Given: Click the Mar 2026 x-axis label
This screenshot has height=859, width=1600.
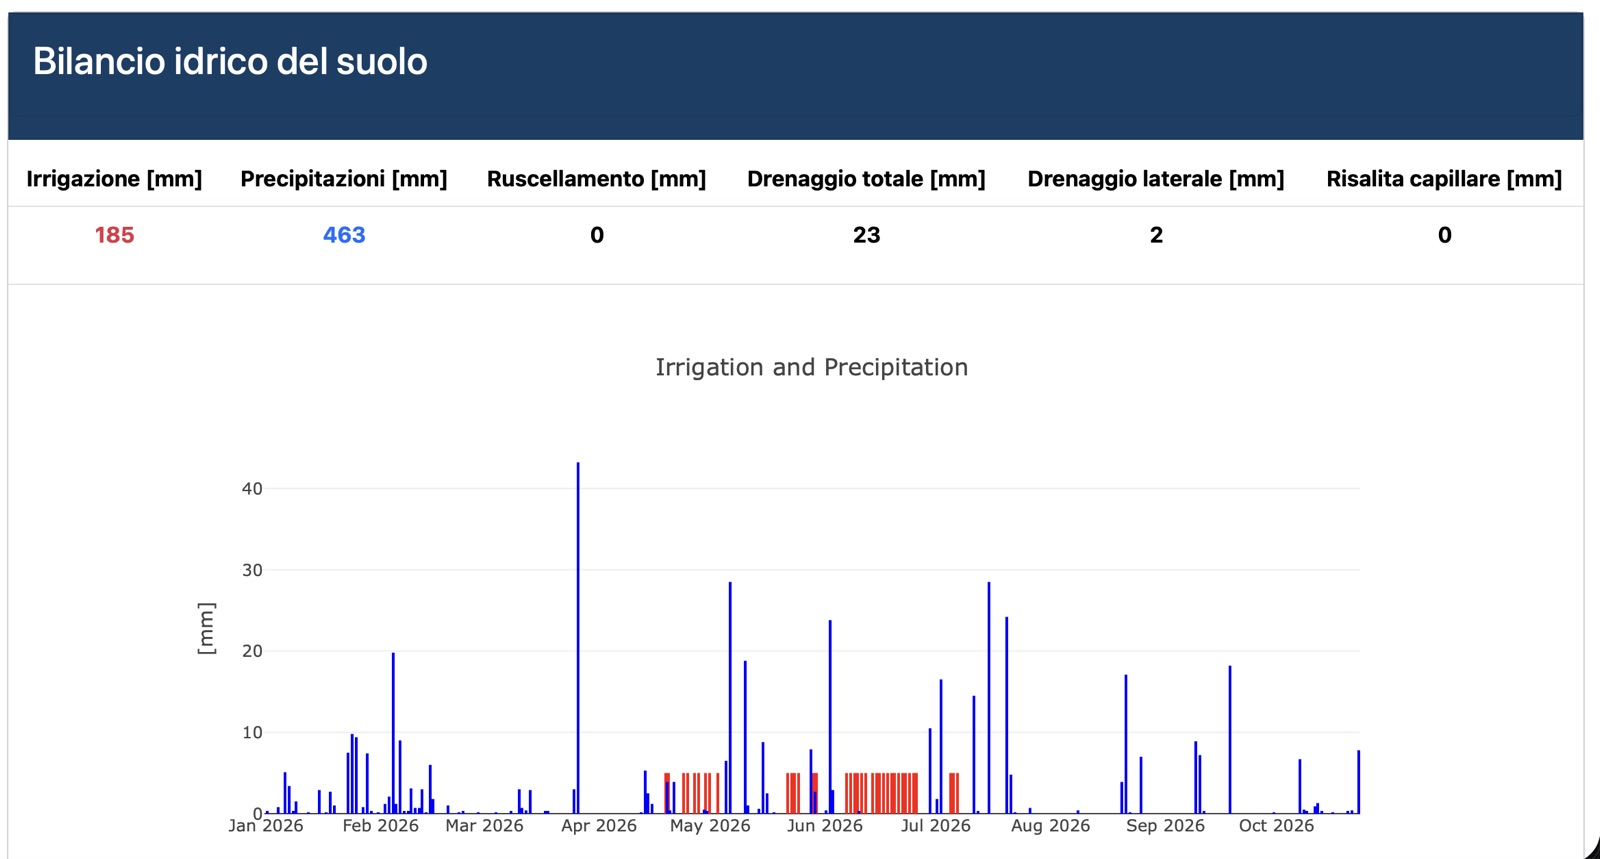Looking at the screenshot, I should click(484, 826).
